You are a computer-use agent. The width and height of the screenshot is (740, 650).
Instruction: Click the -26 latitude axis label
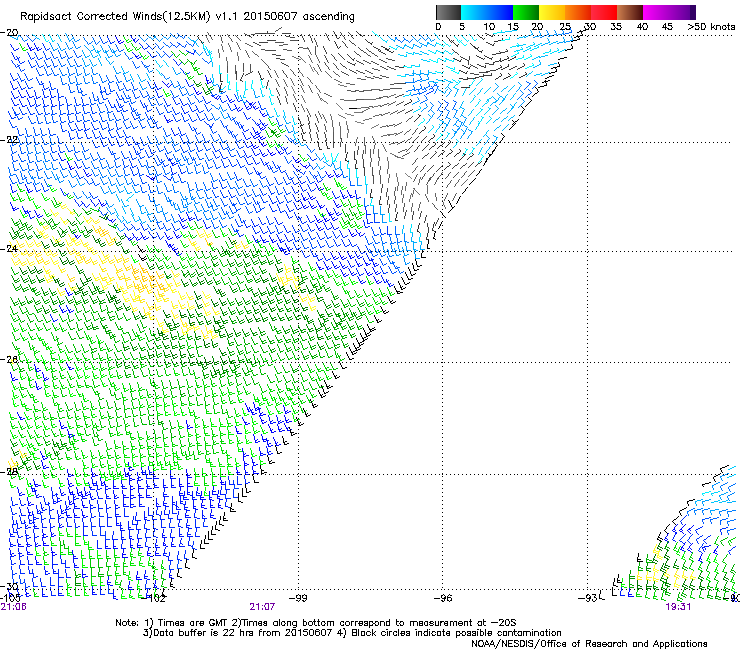(x=9, y=360)
